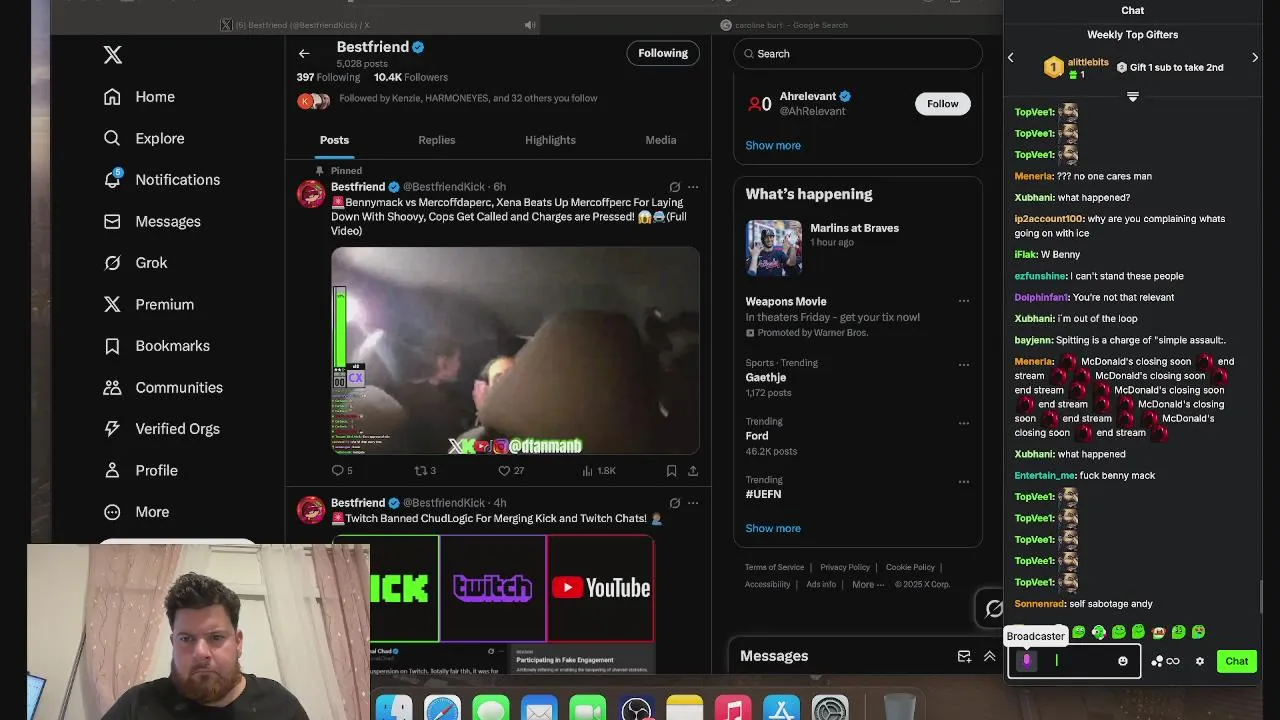Image resolution: width=1280 pixels, height=720 pixels.
Task: Go back with the arrow beside Bestfriend
Action: coord(304,54)
